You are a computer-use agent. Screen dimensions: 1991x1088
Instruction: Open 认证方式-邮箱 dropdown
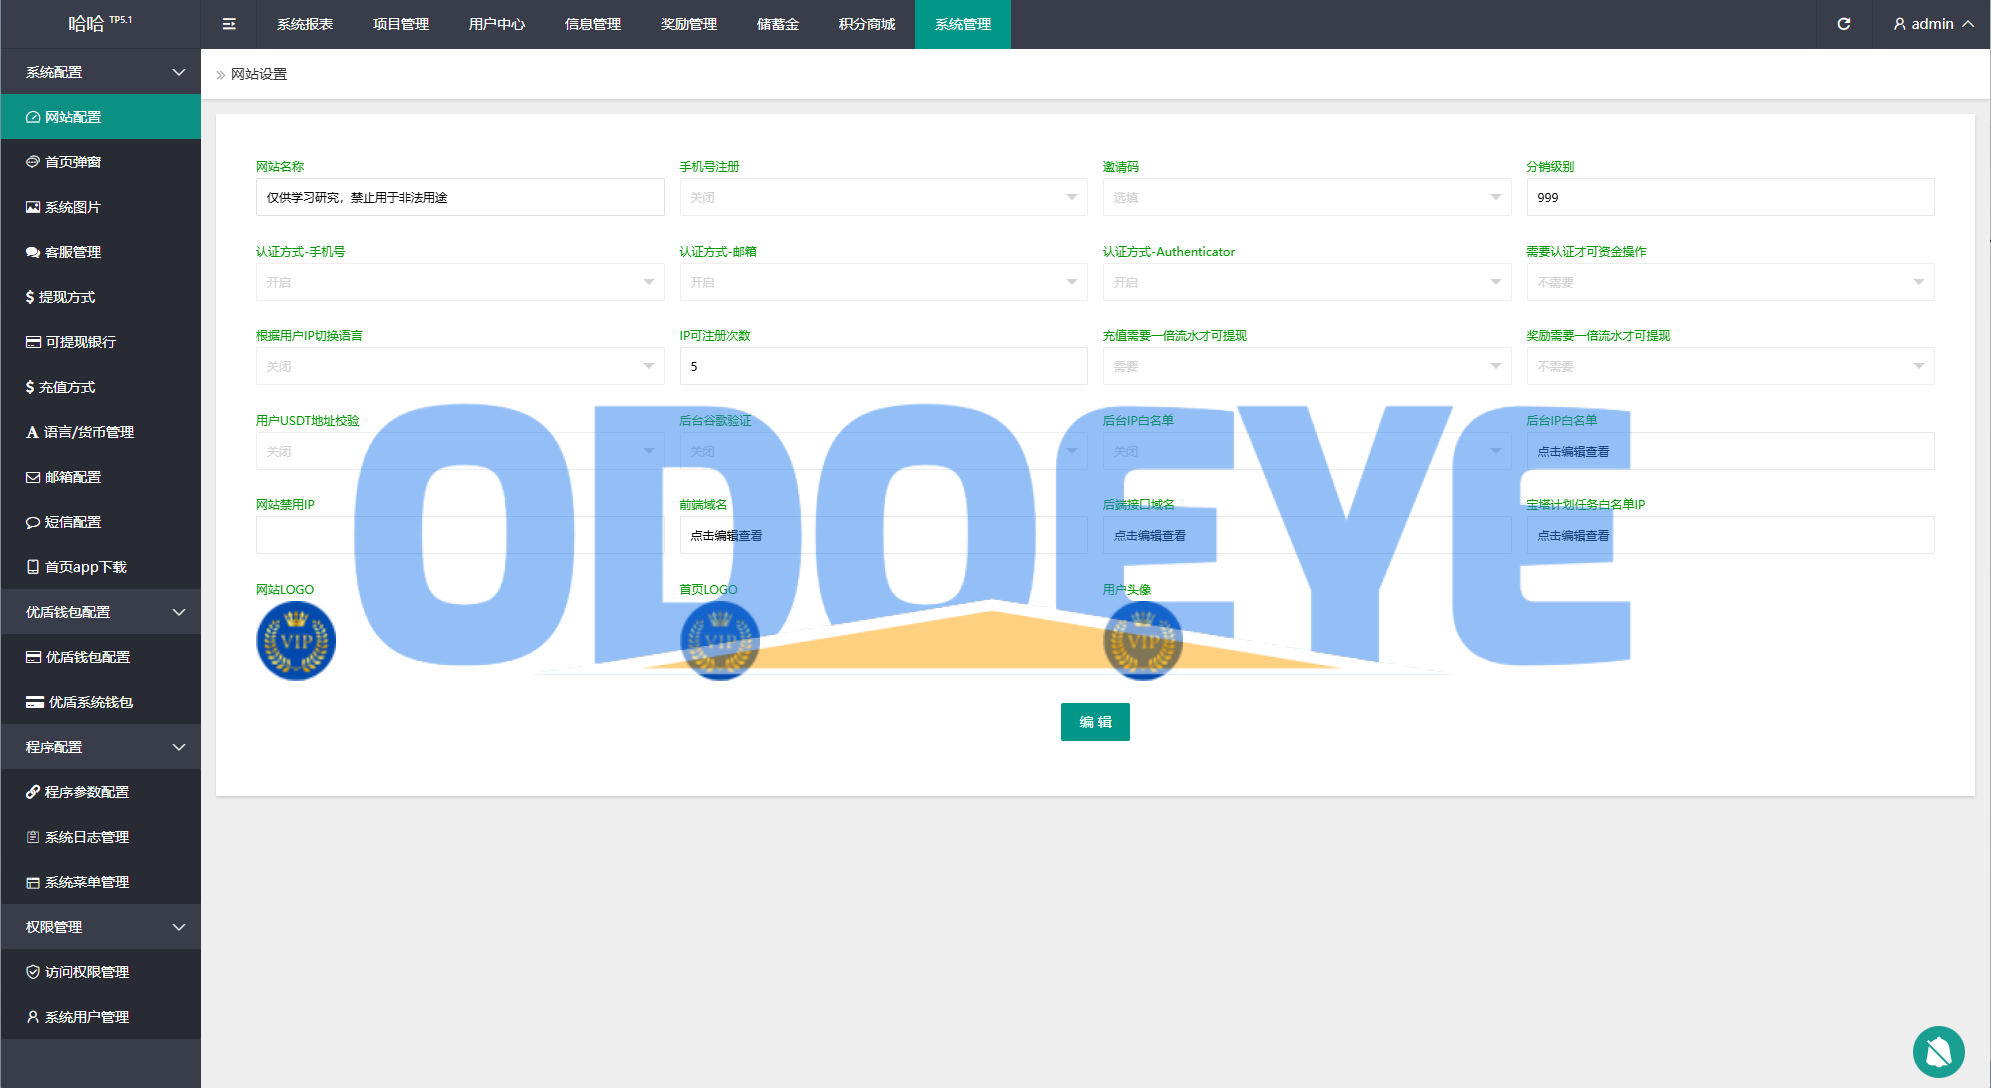pyautogui.click(x=882, y=282)
